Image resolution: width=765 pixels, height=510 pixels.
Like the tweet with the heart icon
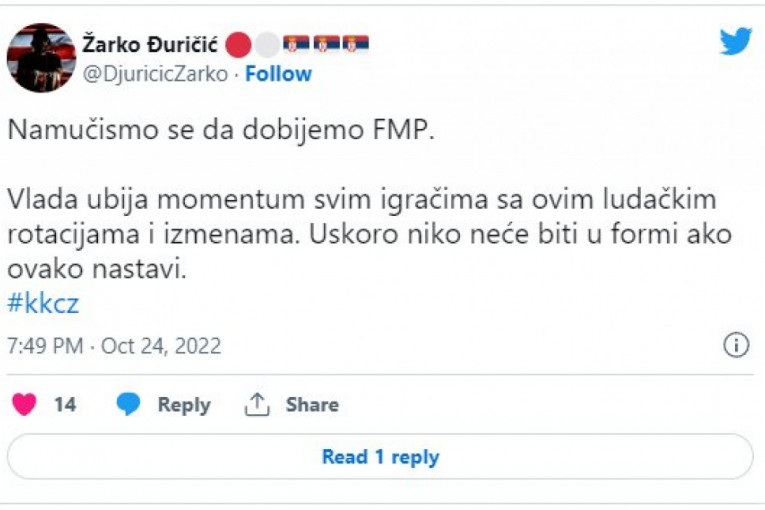(23, 404)
